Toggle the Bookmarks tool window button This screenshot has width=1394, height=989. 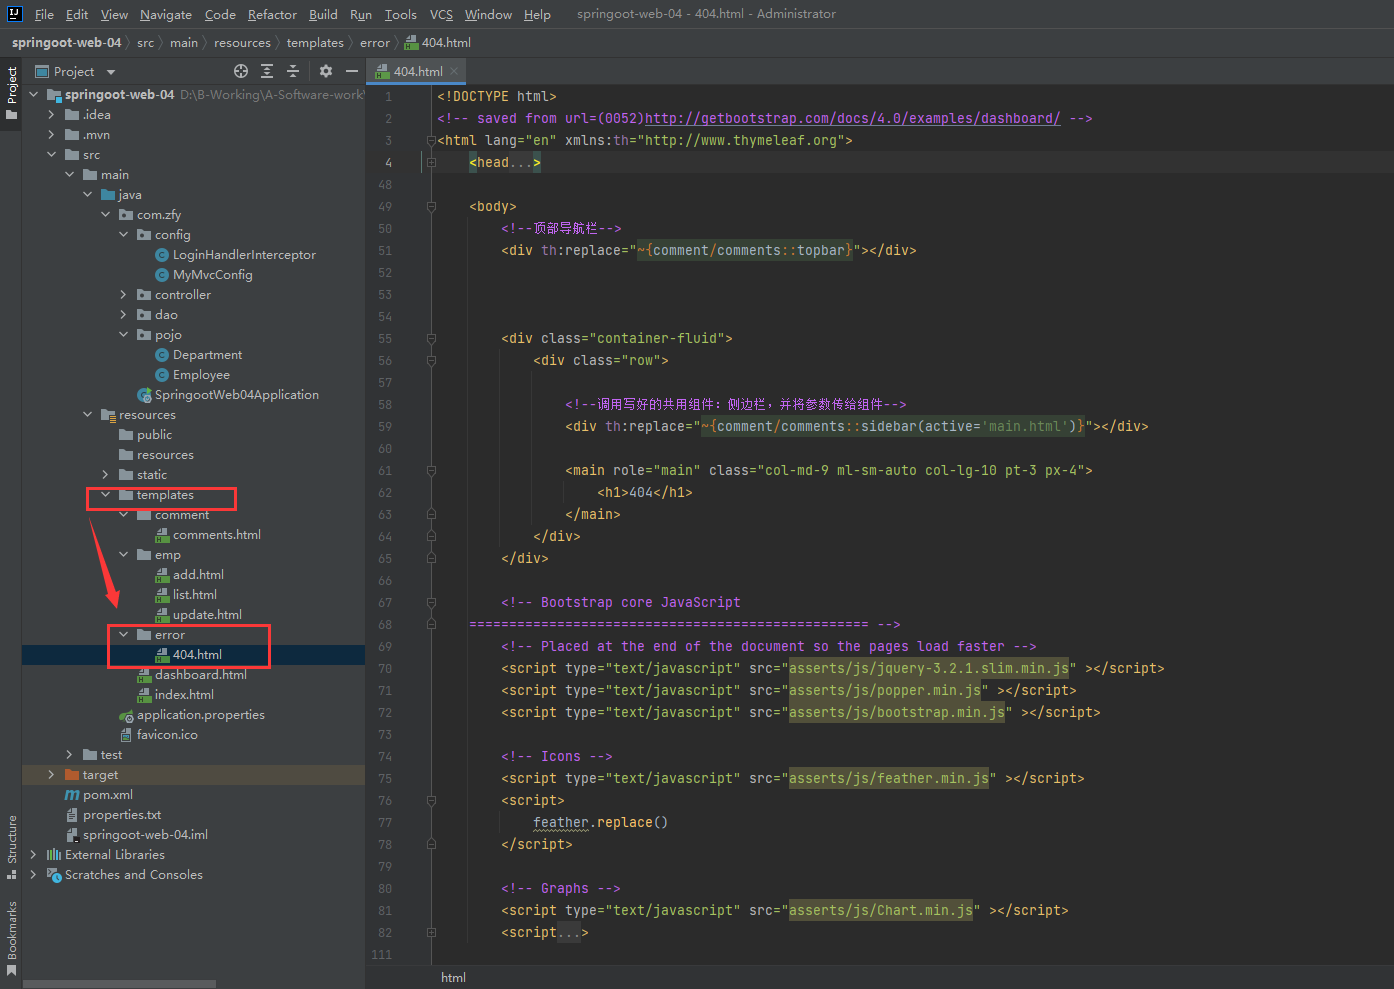point(12,936)
